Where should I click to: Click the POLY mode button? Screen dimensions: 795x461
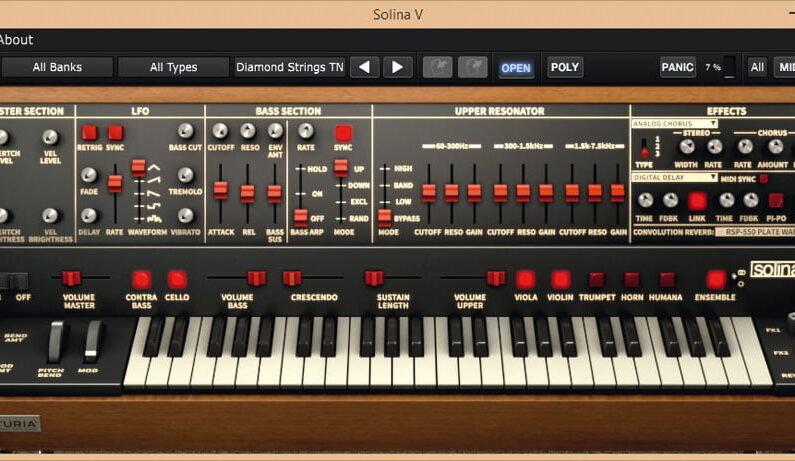point(564,67)
